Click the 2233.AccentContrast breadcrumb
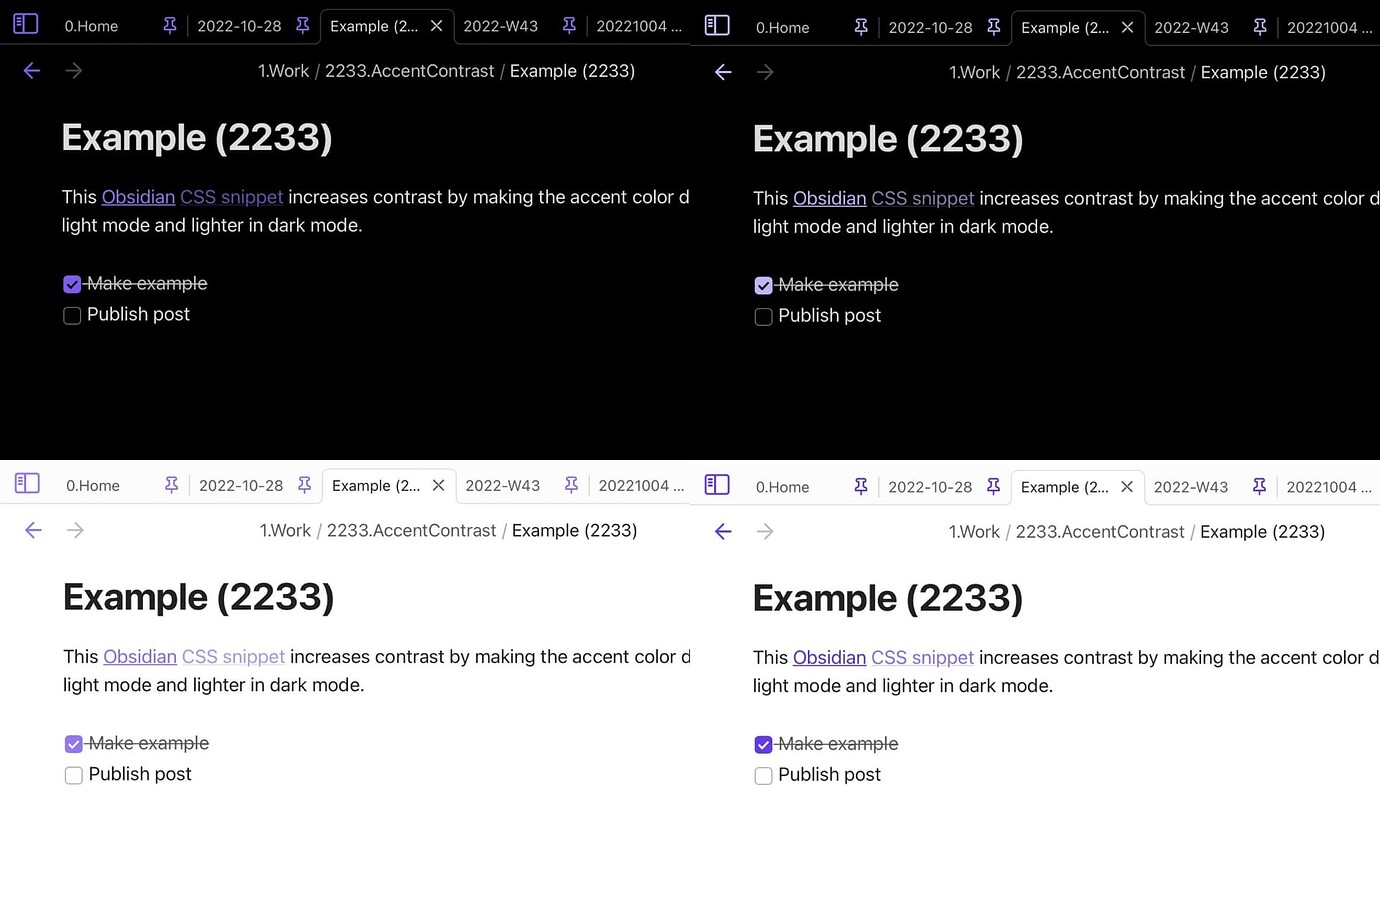1380x920 pixels. pos(409,70)
